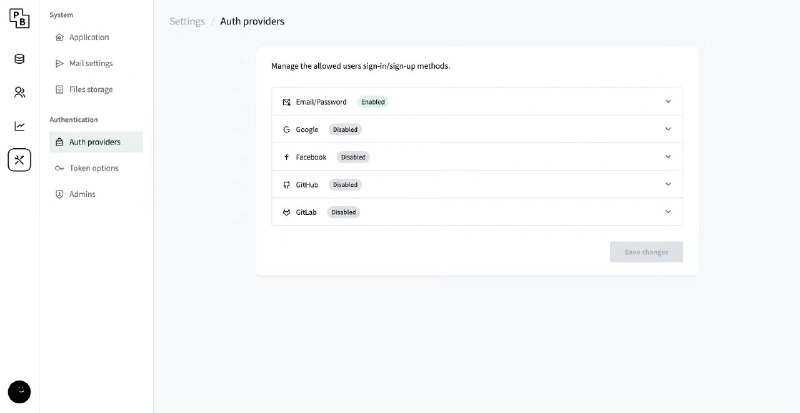Expand the Facebook provider chevron
800x413 pixels.
click(668, 156)
